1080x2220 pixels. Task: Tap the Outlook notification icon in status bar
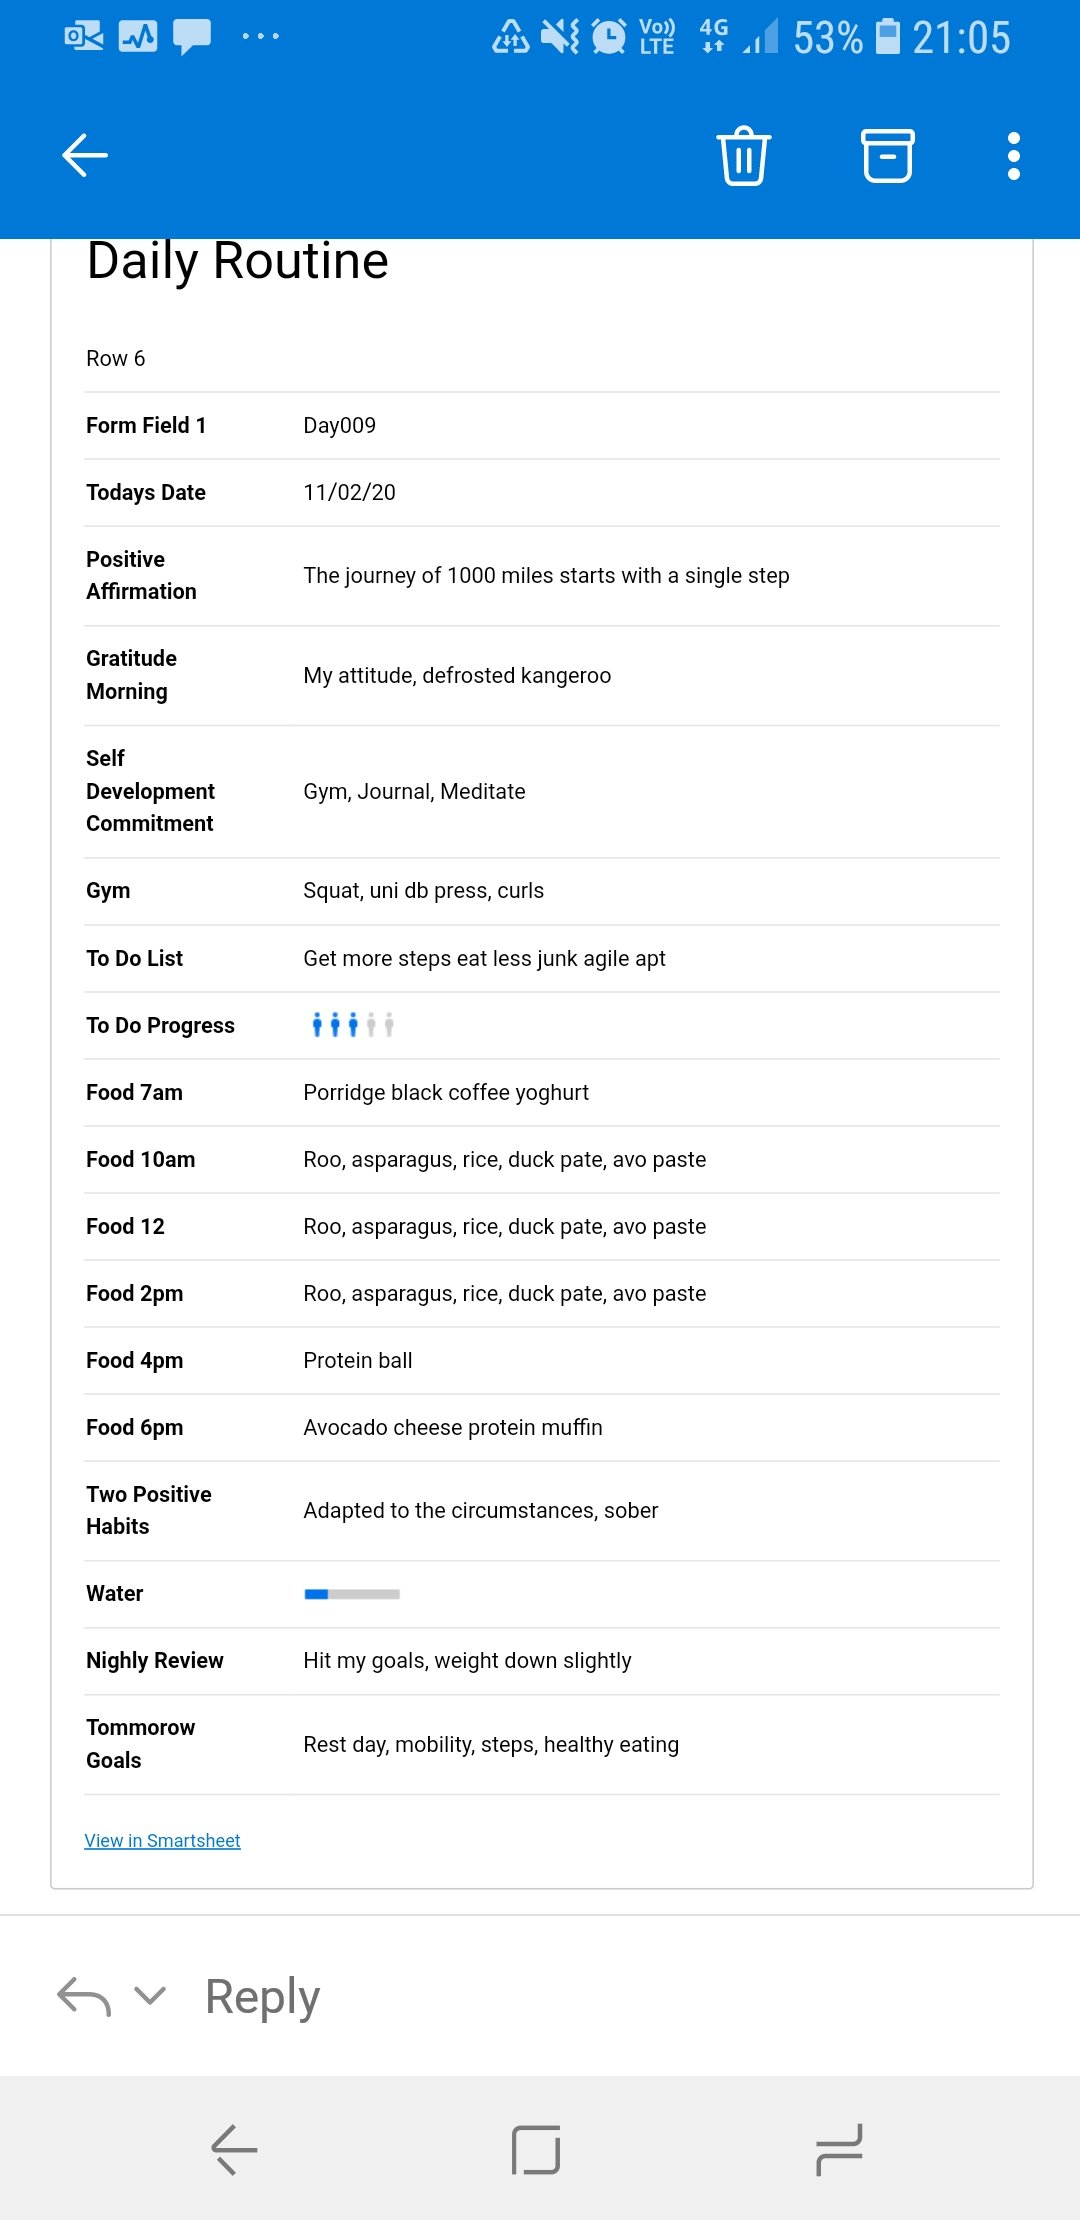point(84,37)
